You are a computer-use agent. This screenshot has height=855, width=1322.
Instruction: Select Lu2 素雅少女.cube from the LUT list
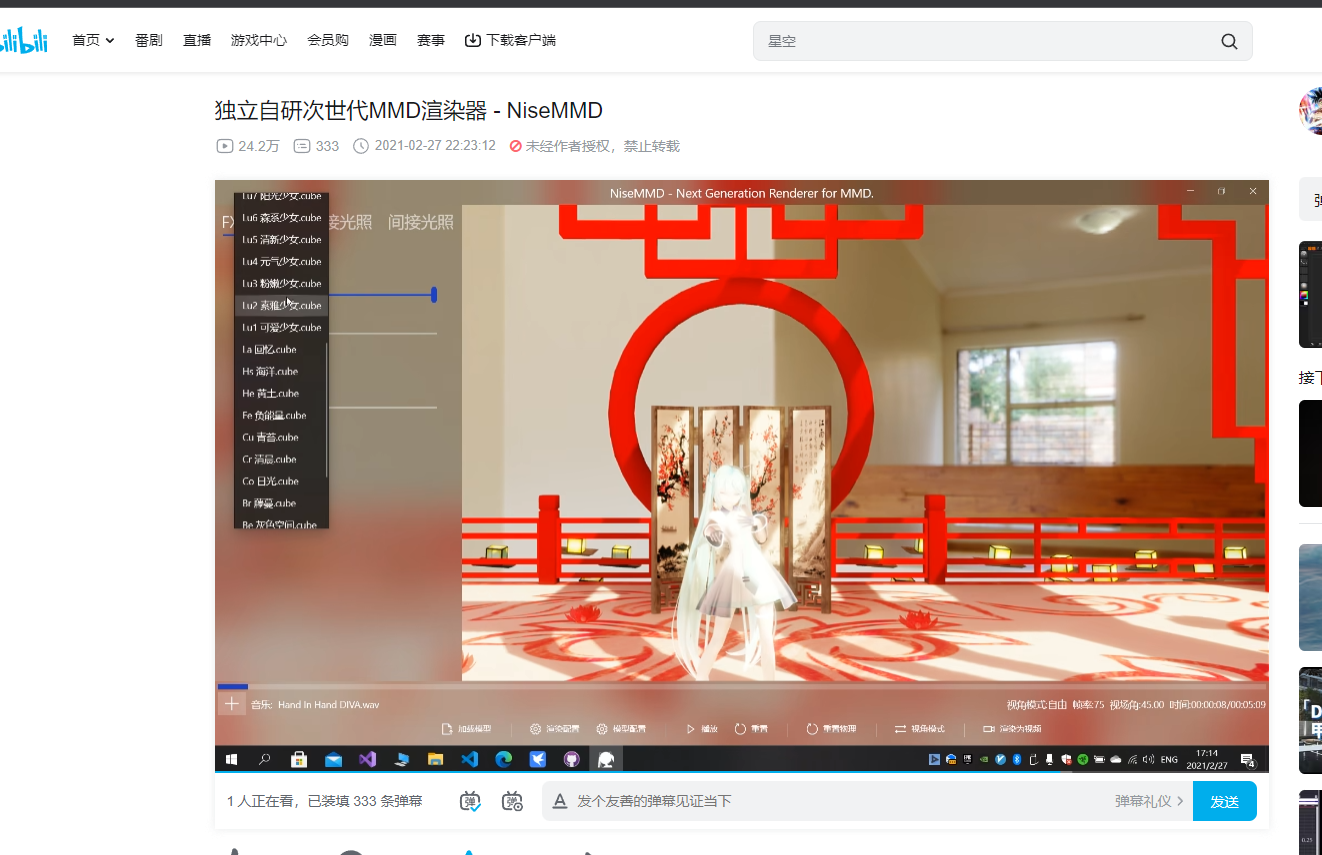click(x=281, y=305)
